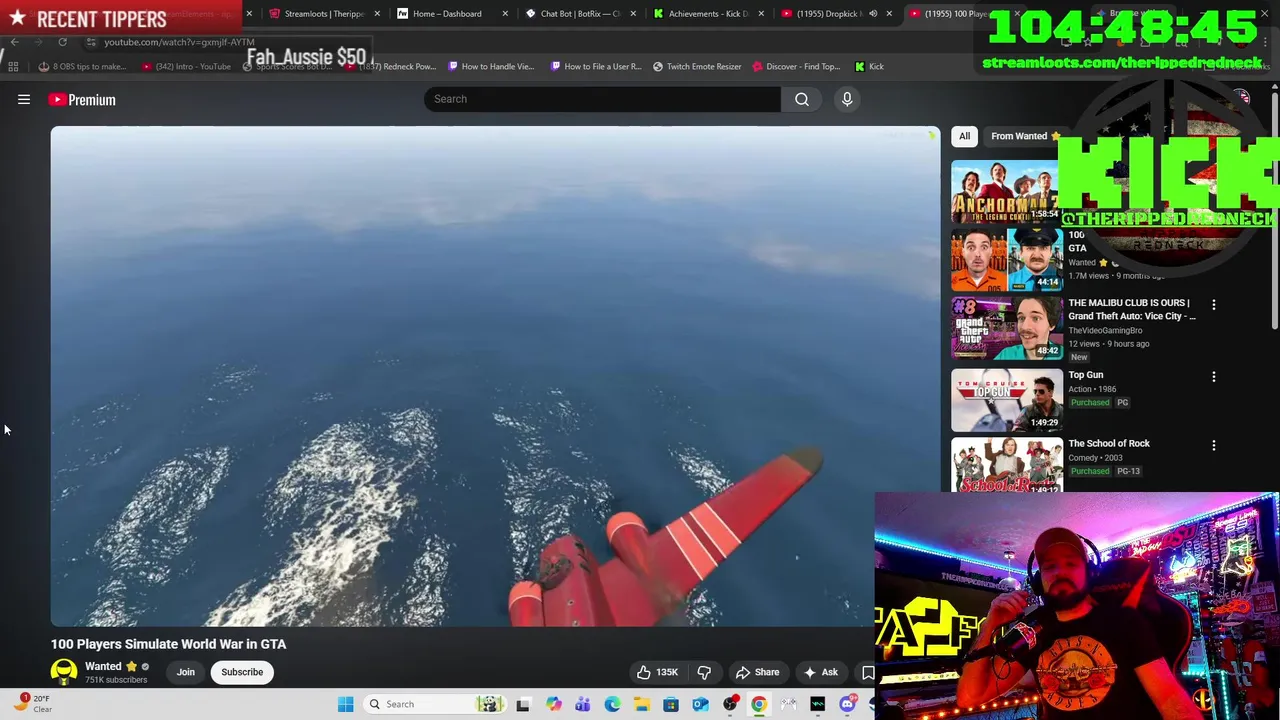This screenshot has height=720, width=1280.
Task: Open The Malibu Club Is Ours thumbnail
Action: (1006, 328)
